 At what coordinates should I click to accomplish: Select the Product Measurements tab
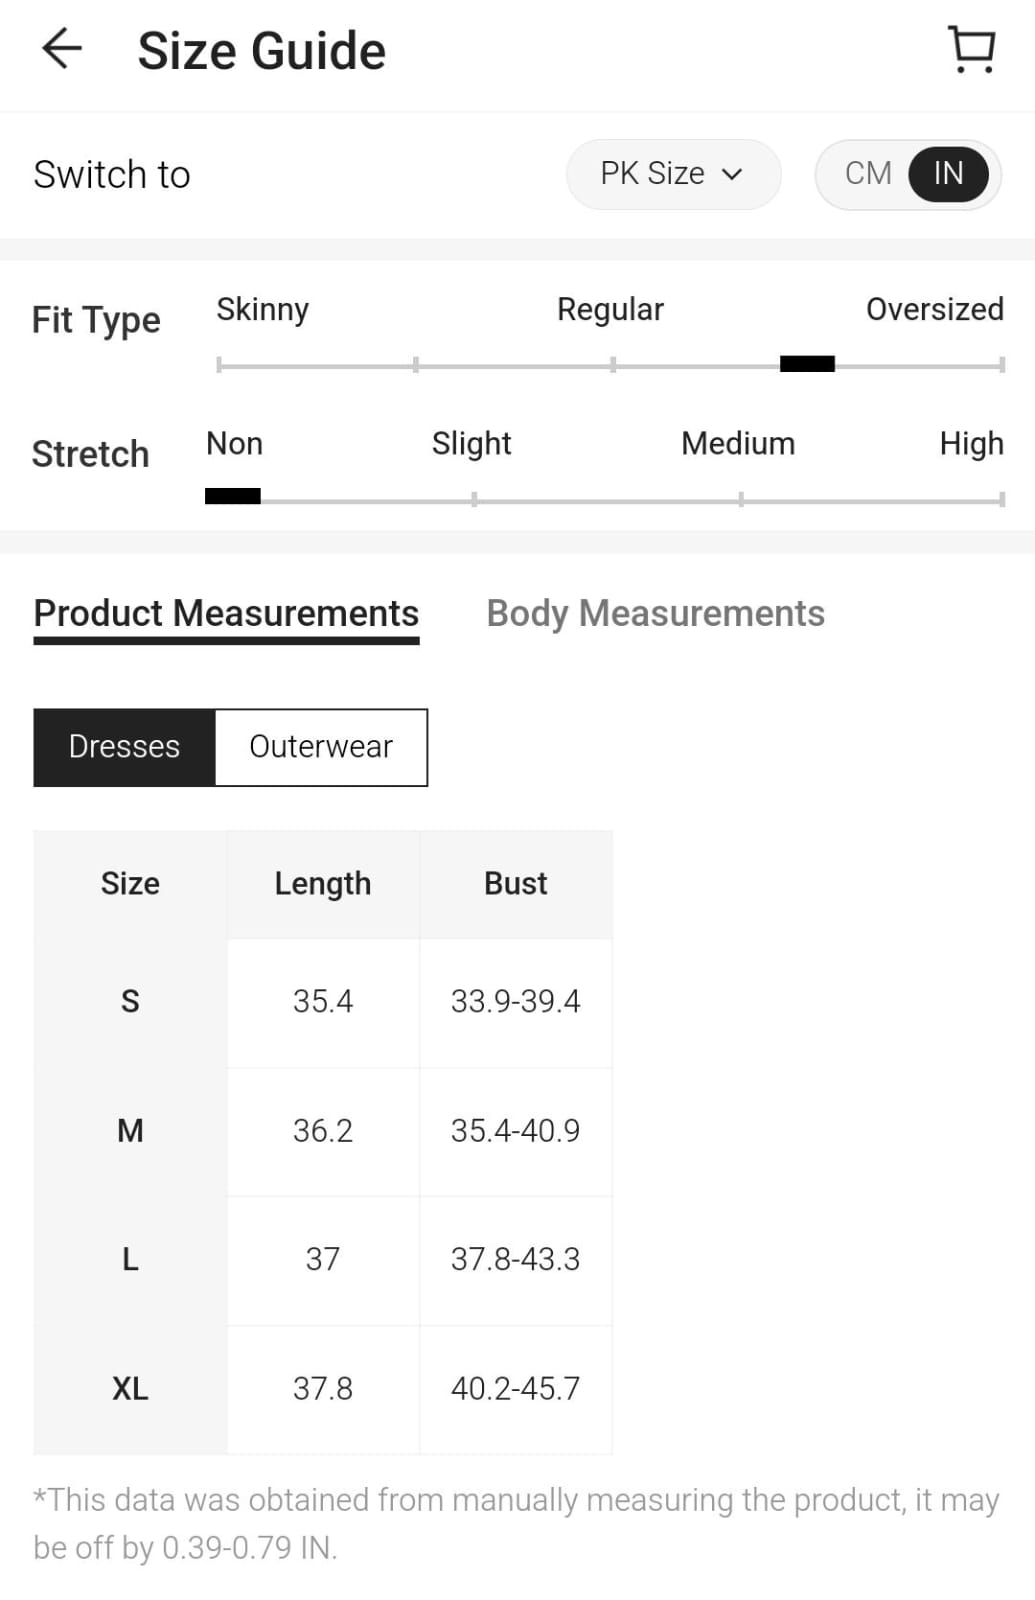tap(226, 613)
